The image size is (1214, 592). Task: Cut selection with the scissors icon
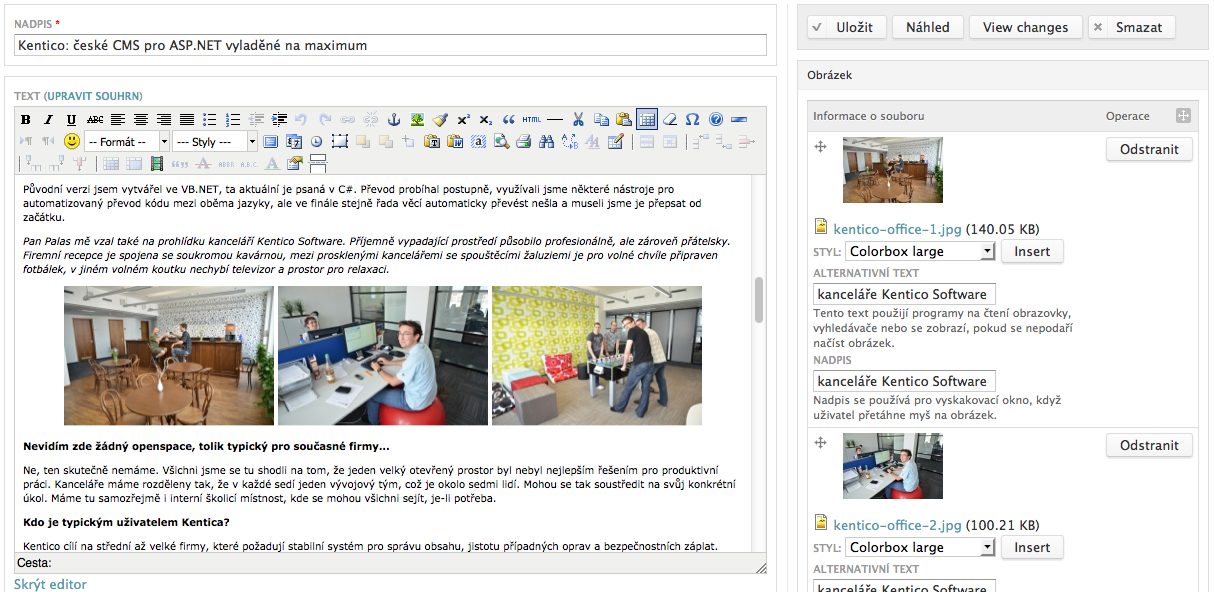tap(578, 120)
